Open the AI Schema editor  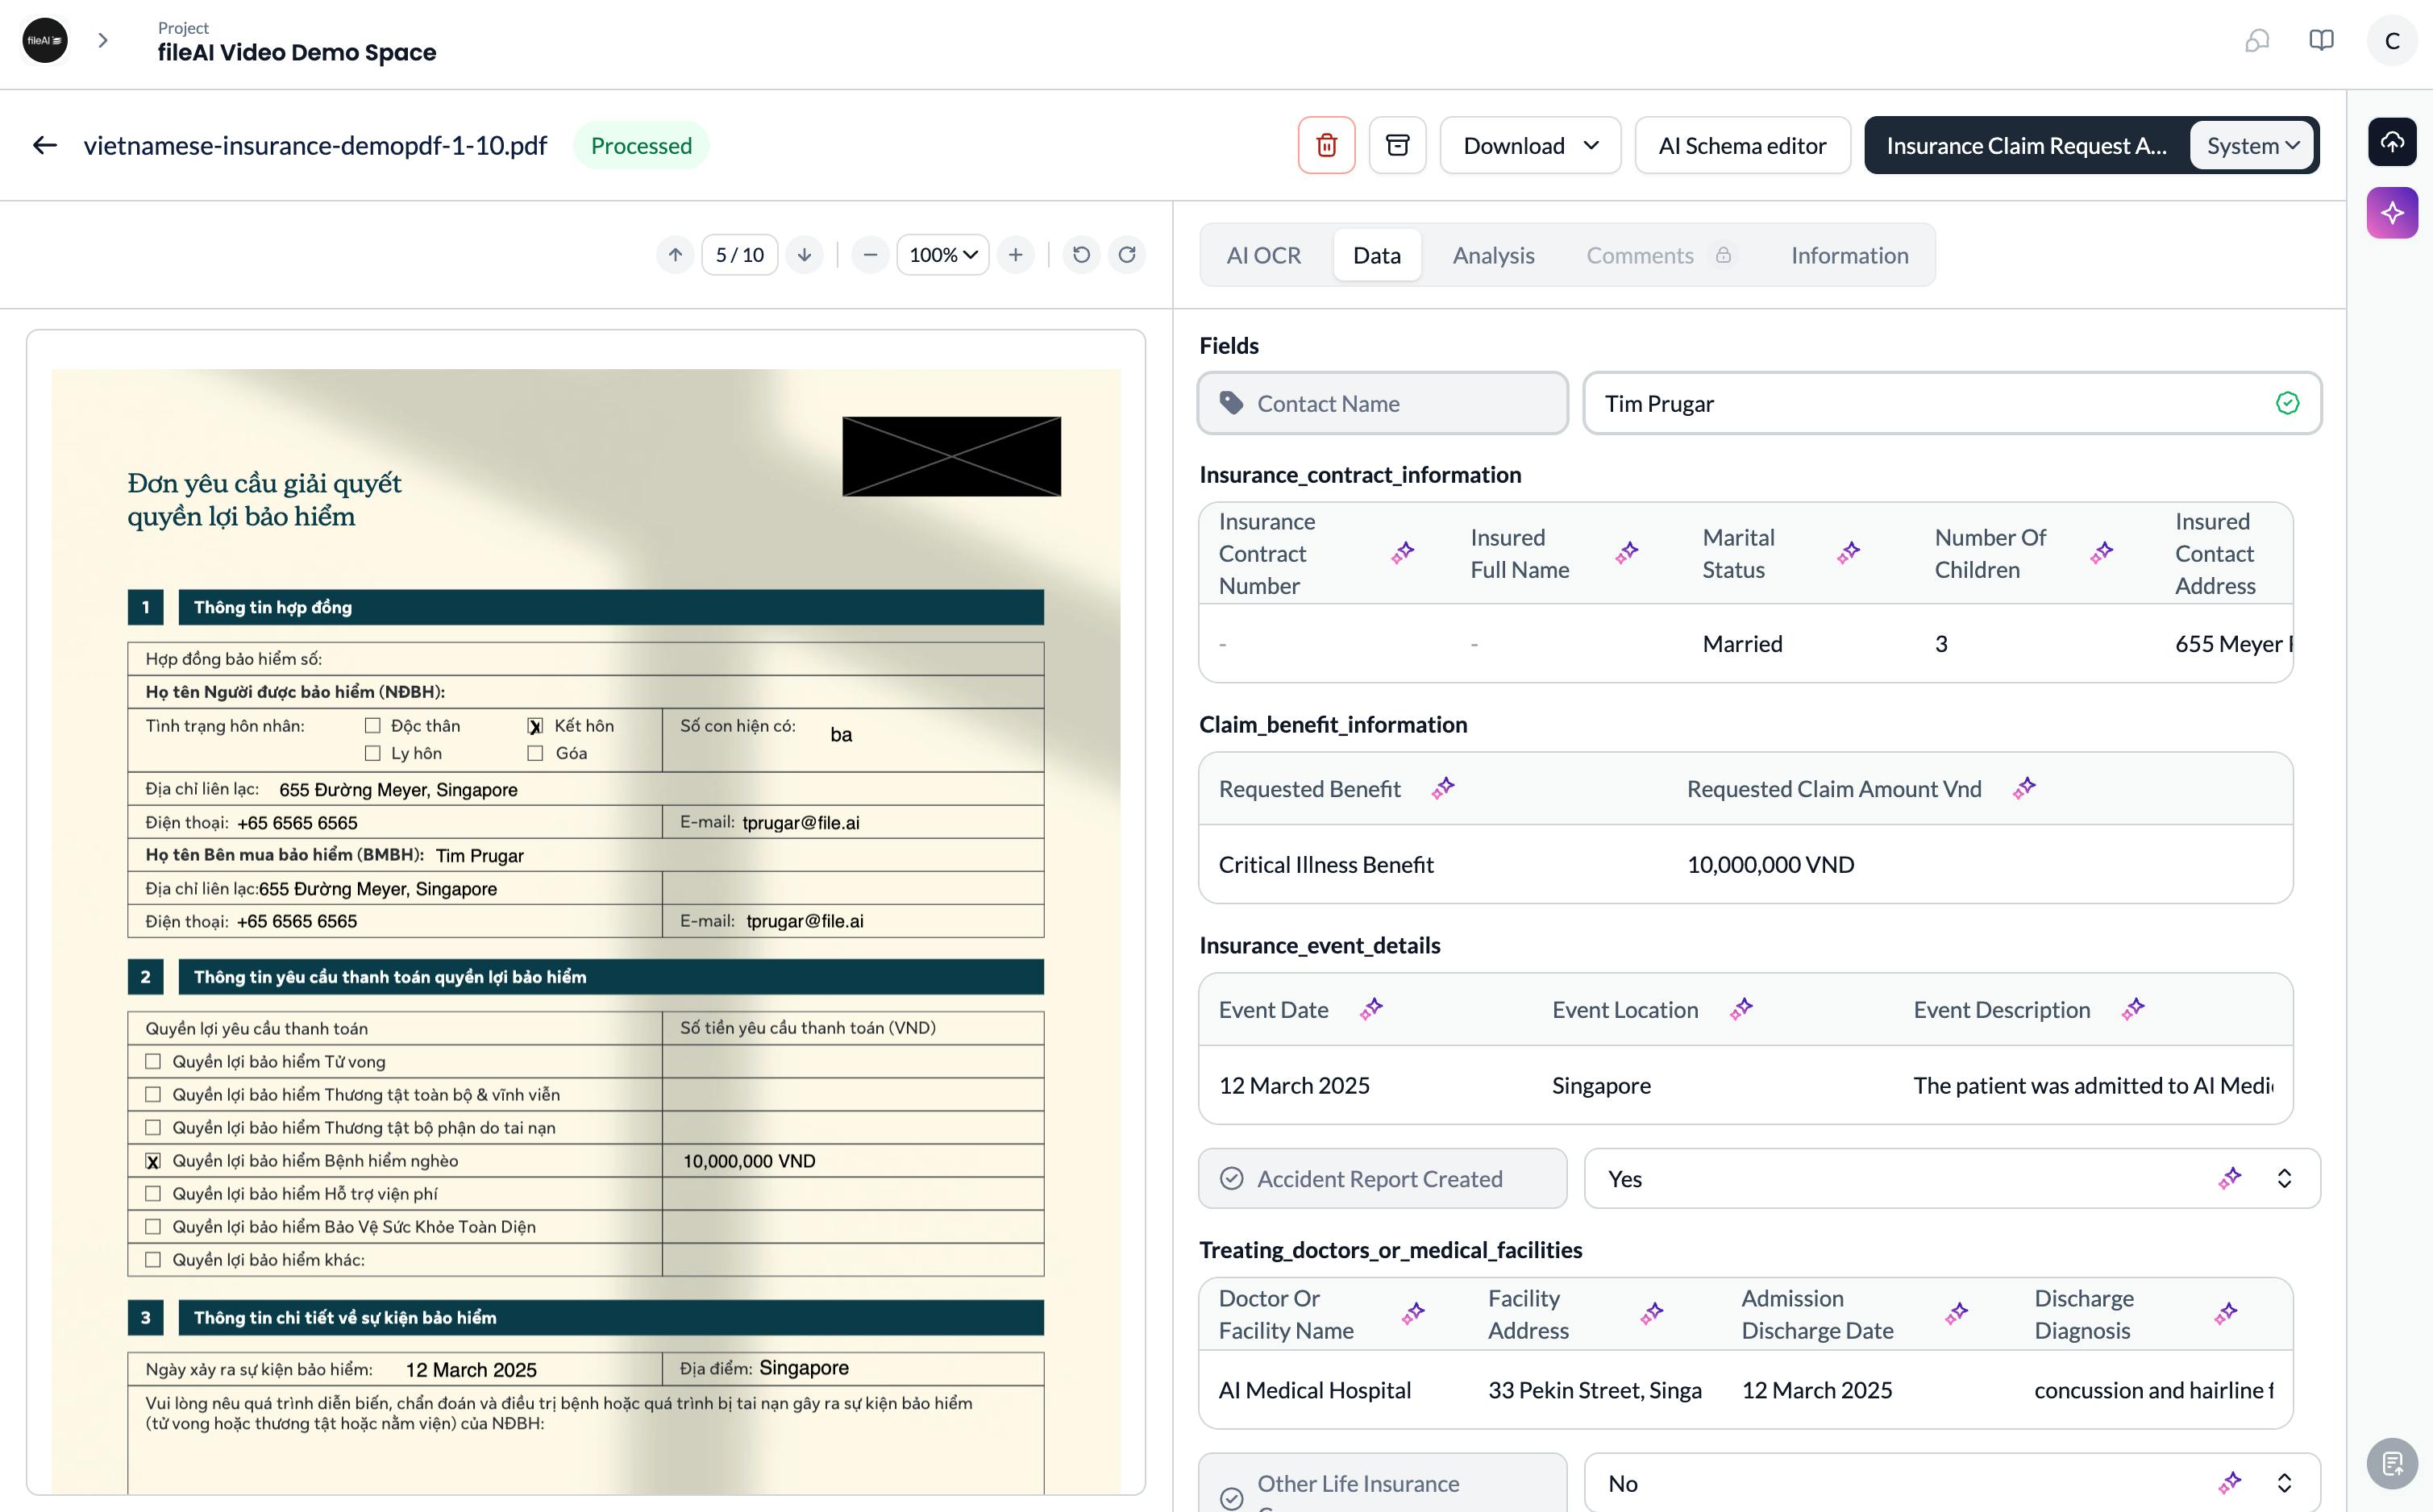point(1742,145)
